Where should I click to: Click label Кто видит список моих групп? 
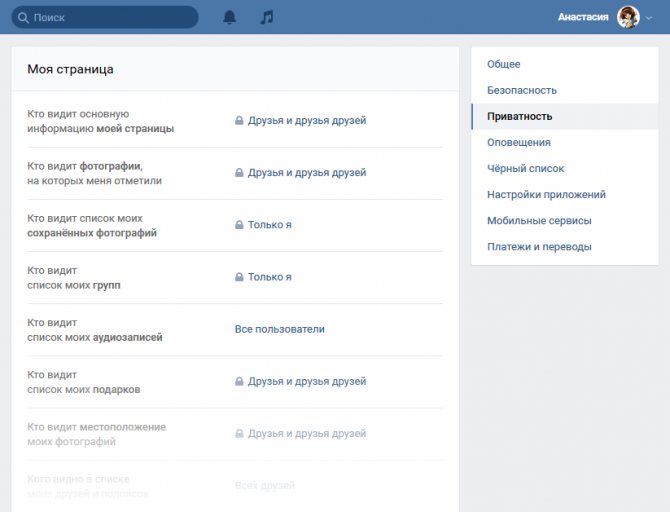click(74, 278)
